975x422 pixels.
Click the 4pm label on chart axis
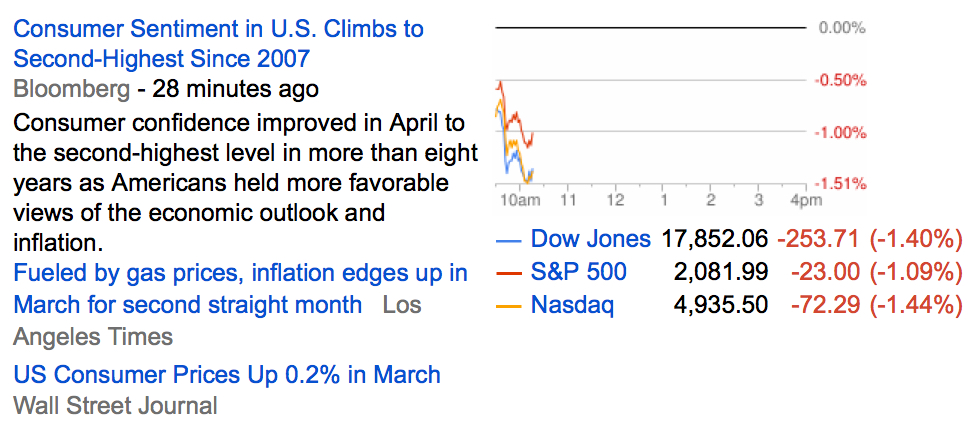point(805,201)
